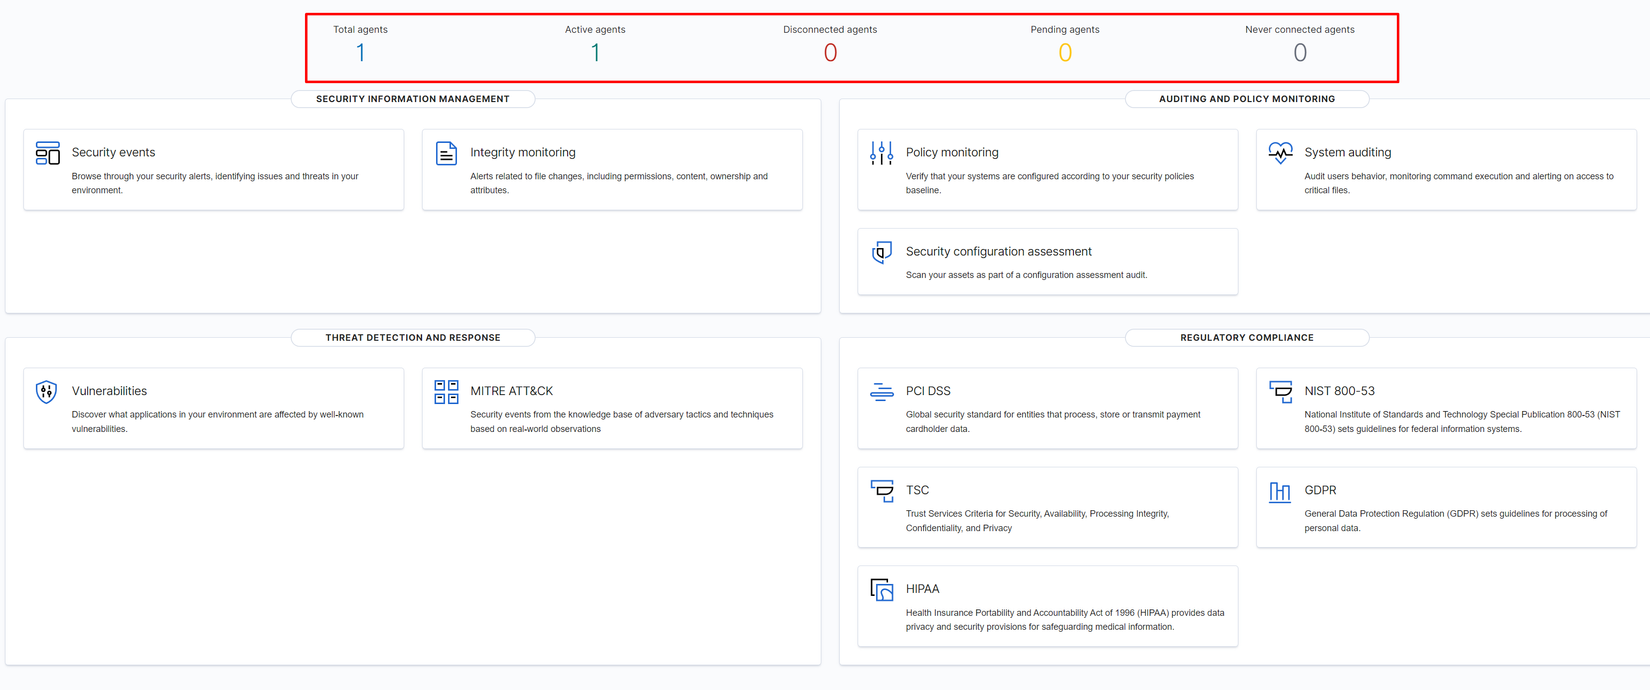Click the 'Scan your assets' description
Image resolution: width=1650 pixels, height=690 pixels.
[x=1026, y=275]
